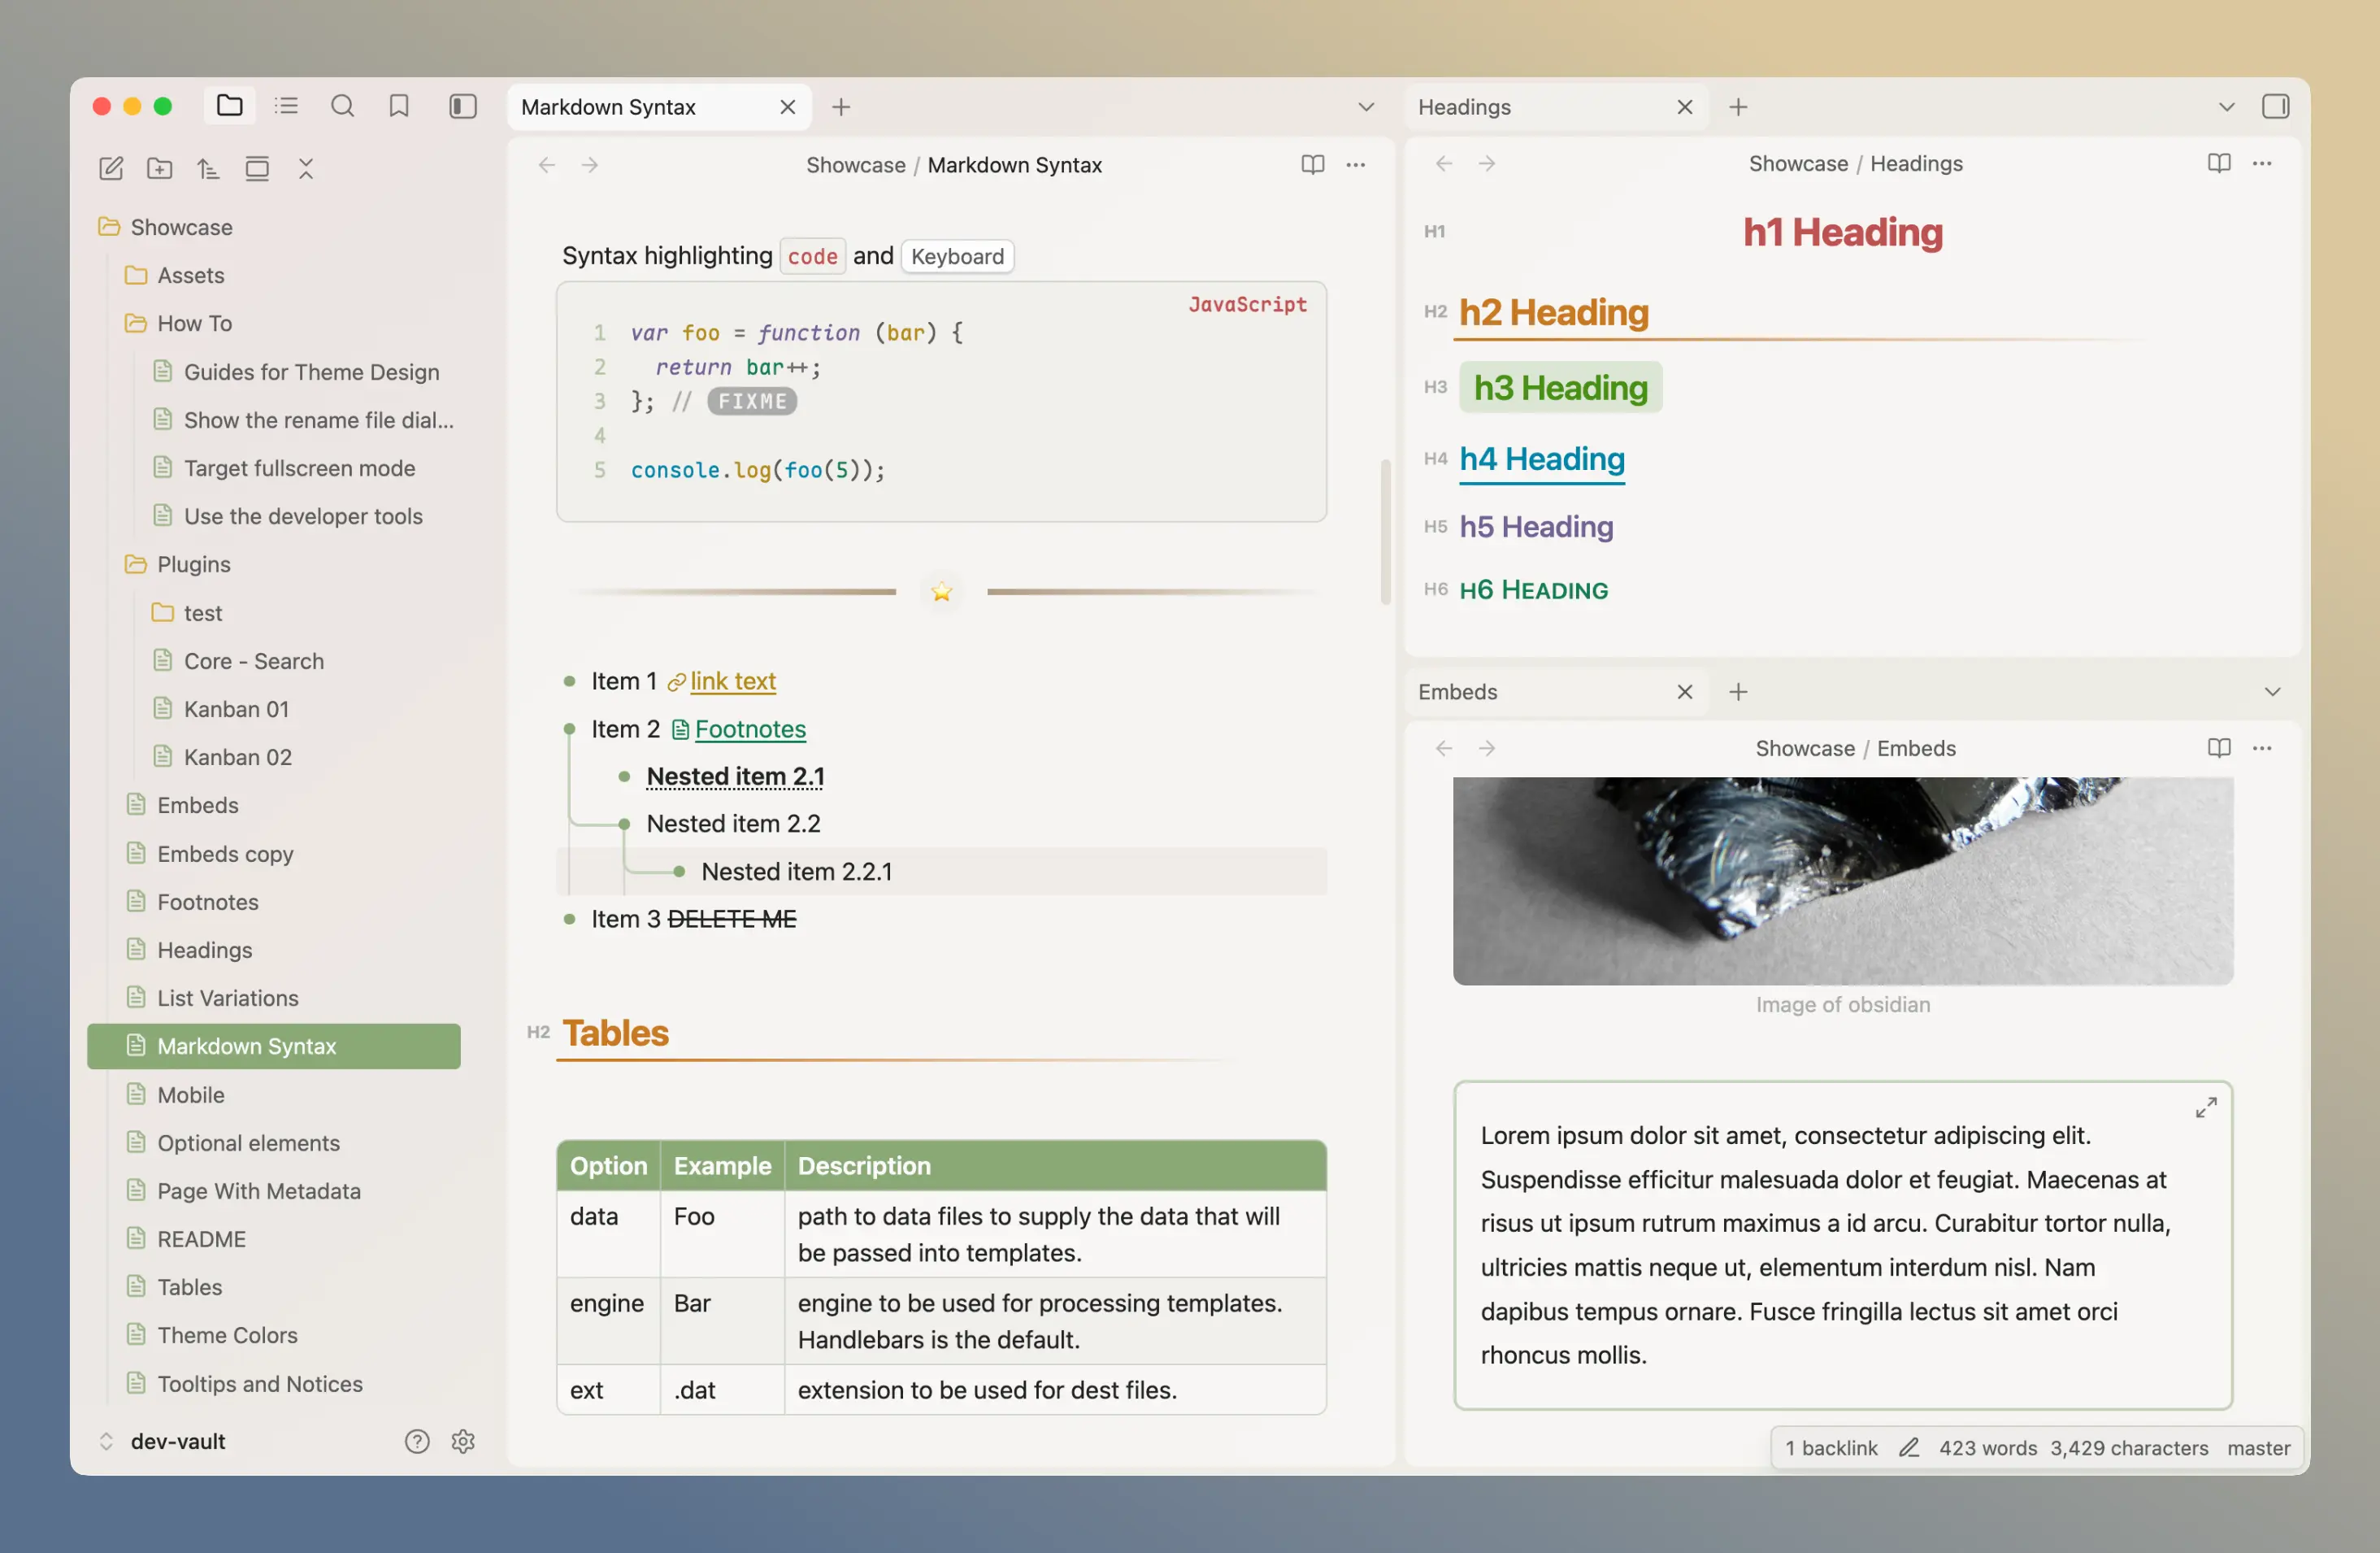Open the search panel icon
The width and height of the screenshot is (2380, 1553).
(x=342, y=106)
